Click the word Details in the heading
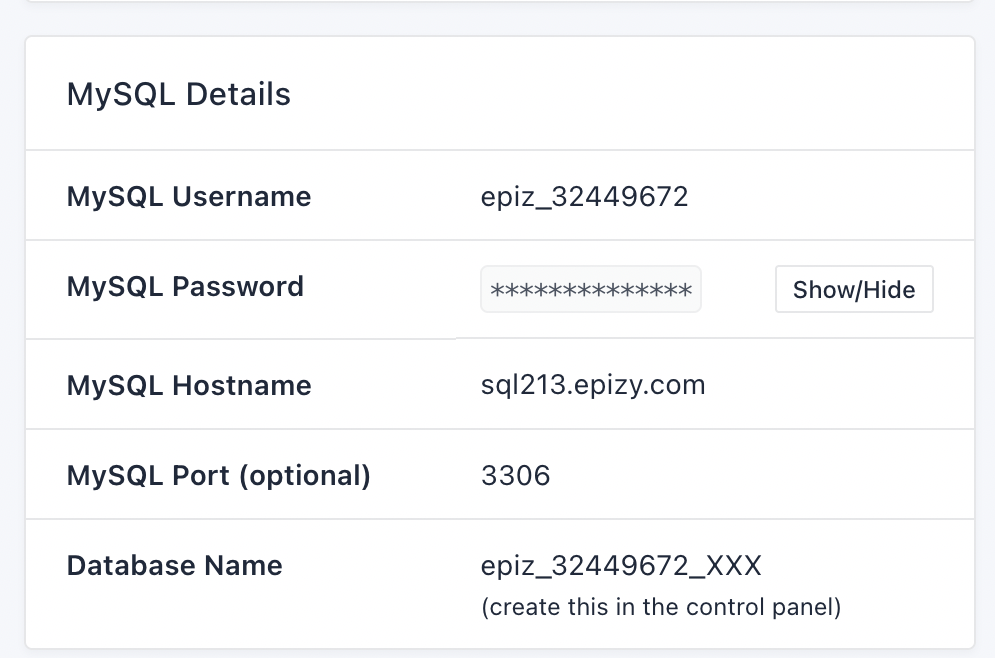995x658 pixels. pos(238,95)
